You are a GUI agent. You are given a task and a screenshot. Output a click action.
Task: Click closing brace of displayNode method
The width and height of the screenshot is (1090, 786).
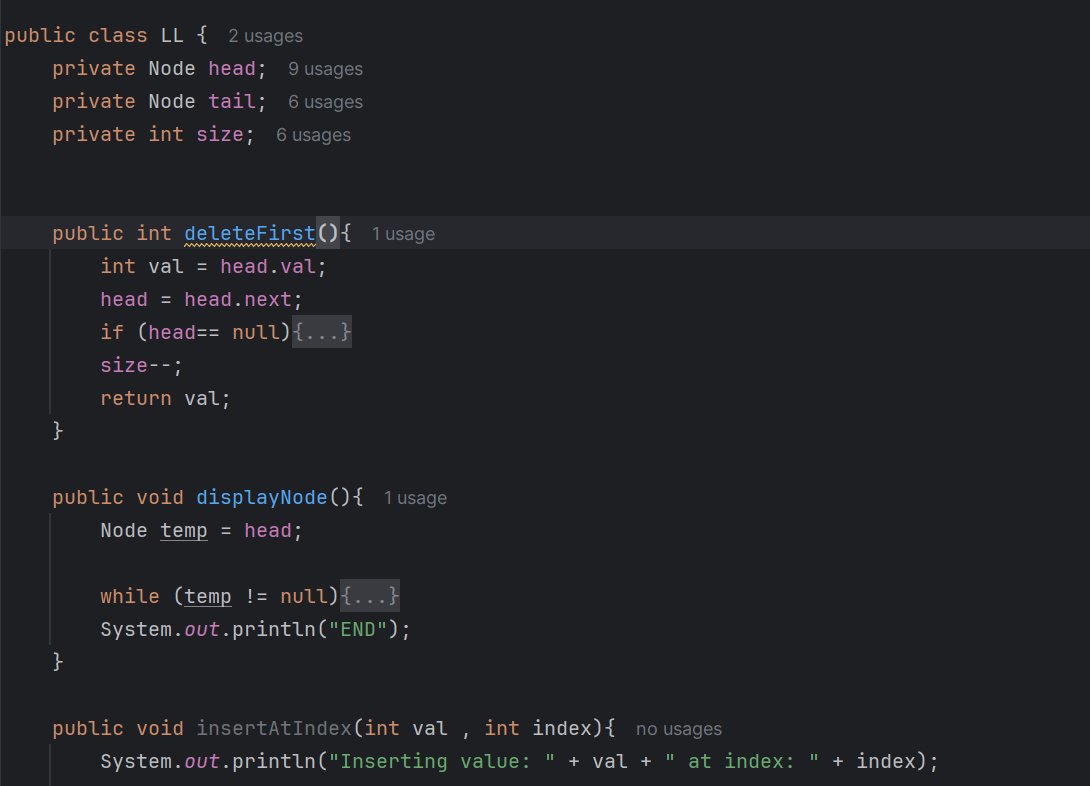[58, 662]
